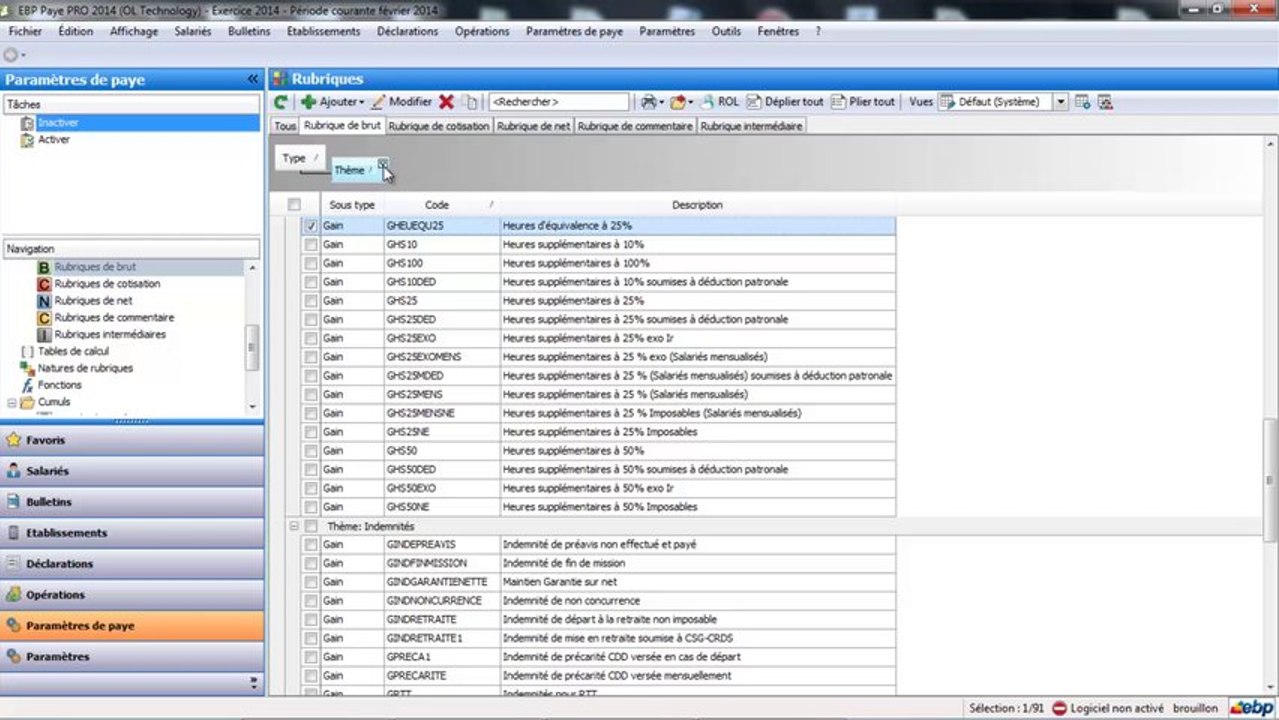The width and height of the screenshot is (1279, 720).
Task: Click the Favoris star icon
Action: tap(14, 440)
